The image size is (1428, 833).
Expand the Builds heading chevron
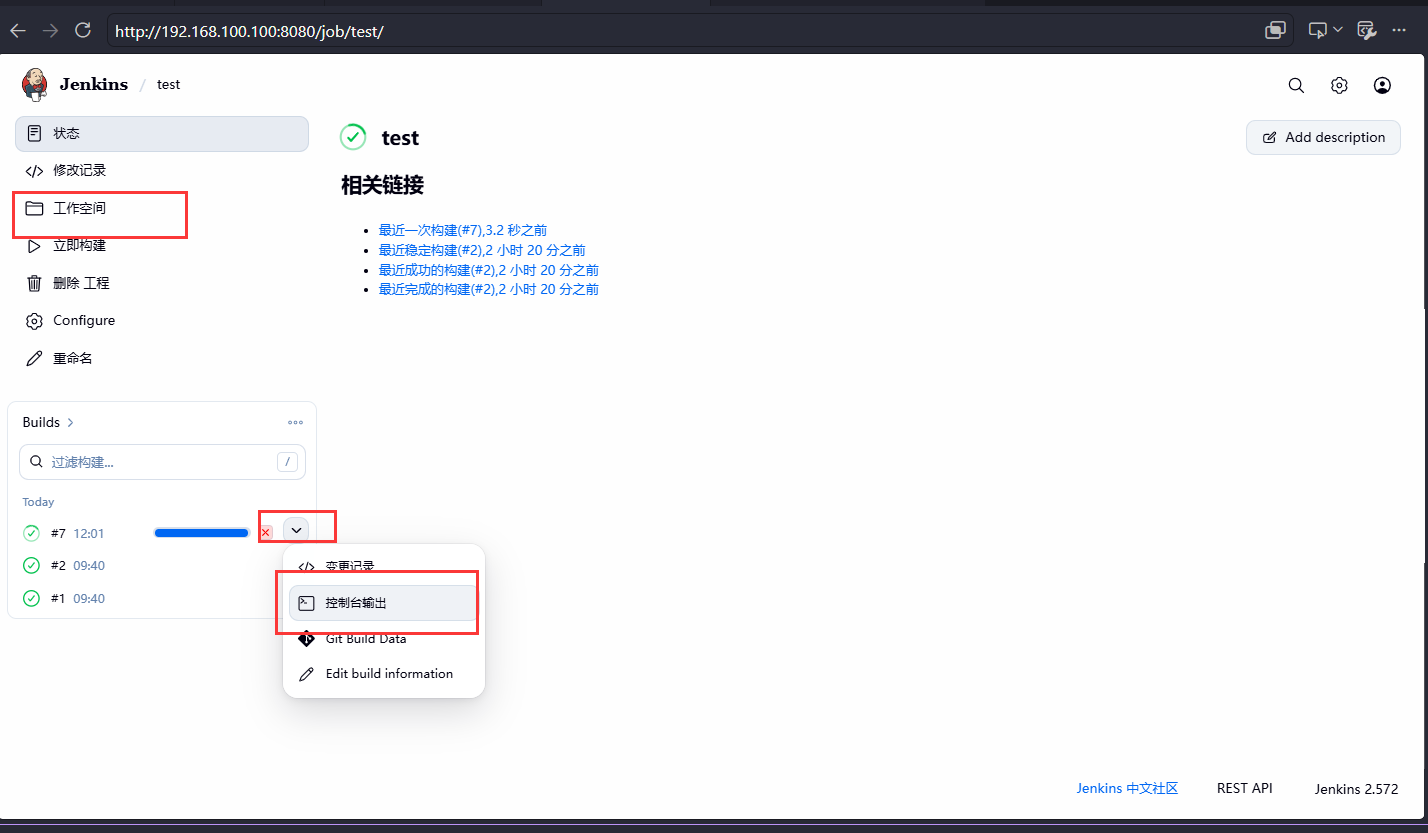tap(70, 422)
